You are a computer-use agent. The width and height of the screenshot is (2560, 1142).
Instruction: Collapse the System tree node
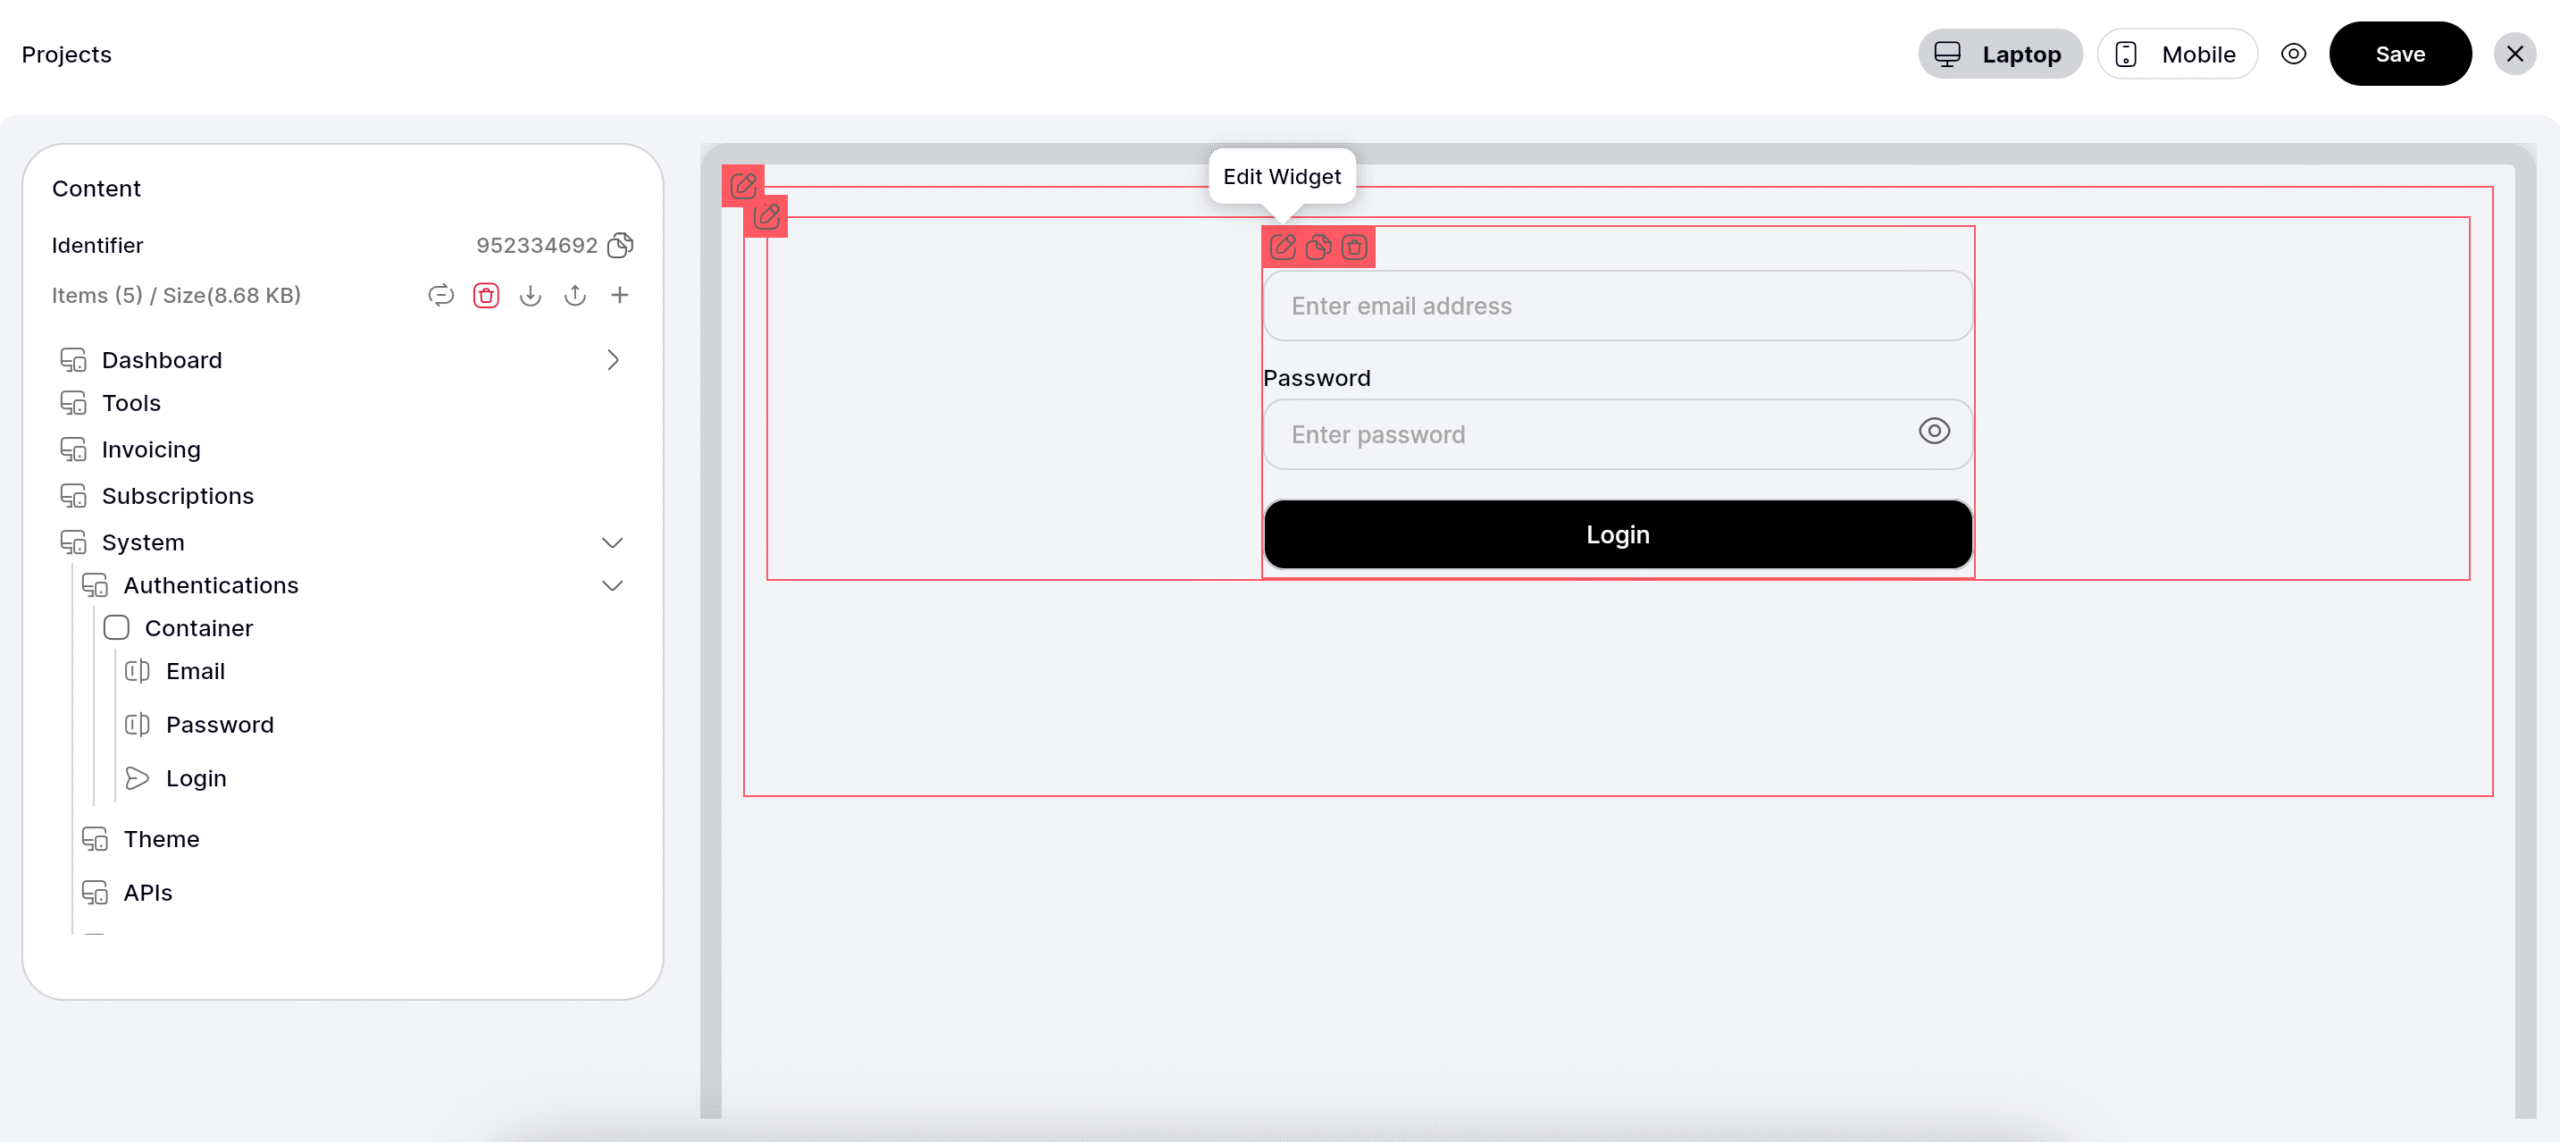613,542
